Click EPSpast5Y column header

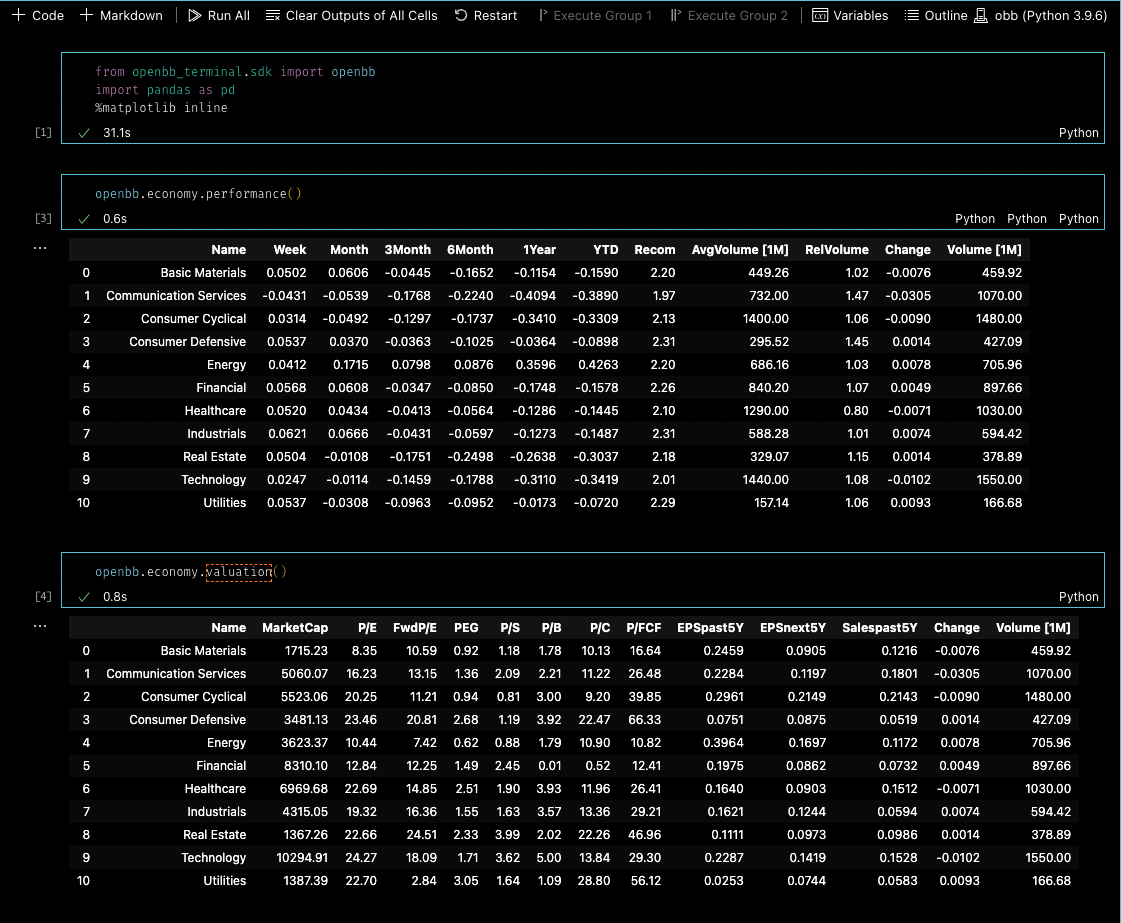[x=710, y=628]
